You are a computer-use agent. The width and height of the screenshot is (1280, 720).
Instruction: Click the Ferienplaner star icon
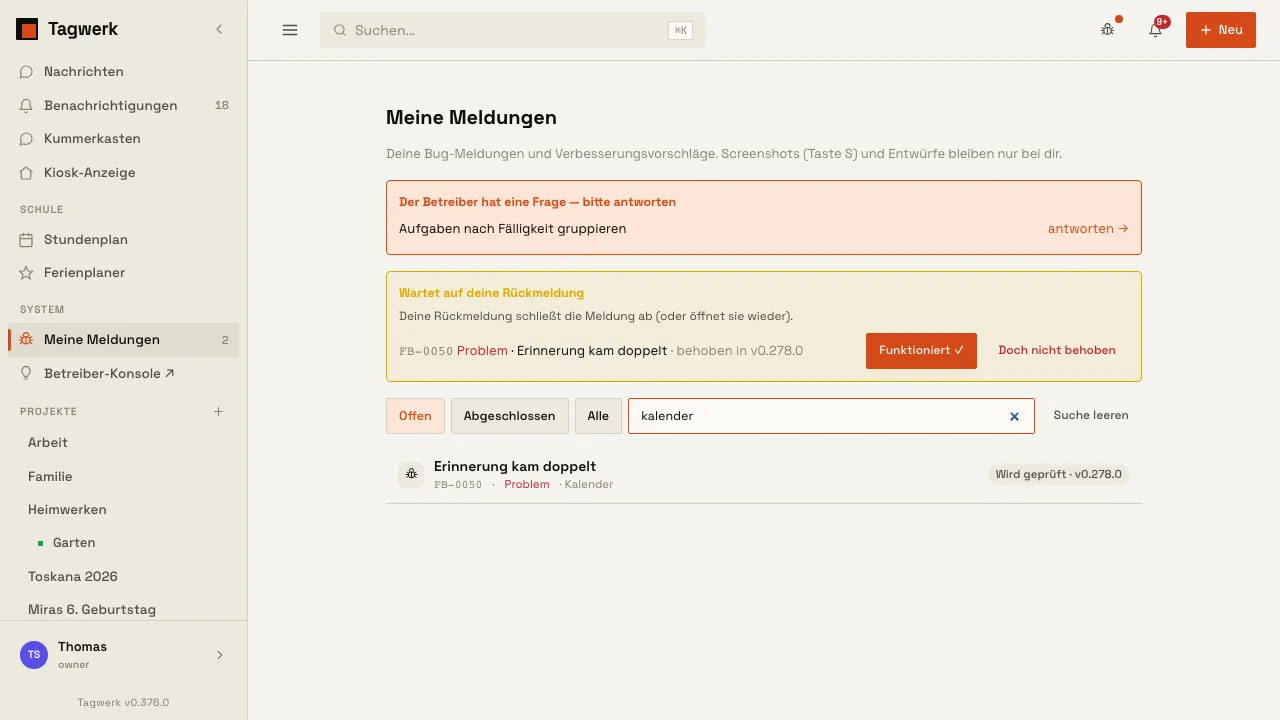coord(26,273)
